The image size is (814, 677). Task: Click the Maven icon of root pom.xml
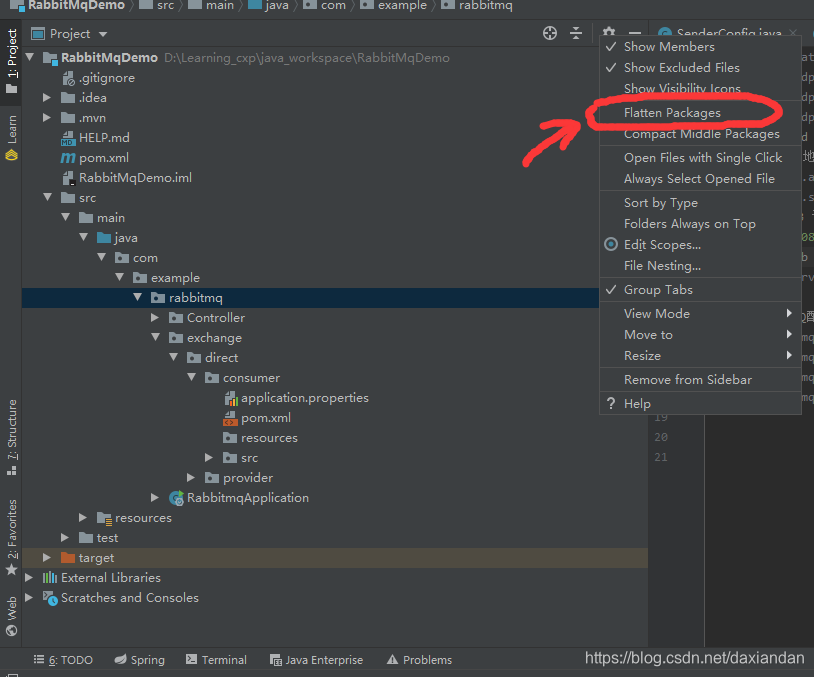pyautogui.click(x=67, y=158)
